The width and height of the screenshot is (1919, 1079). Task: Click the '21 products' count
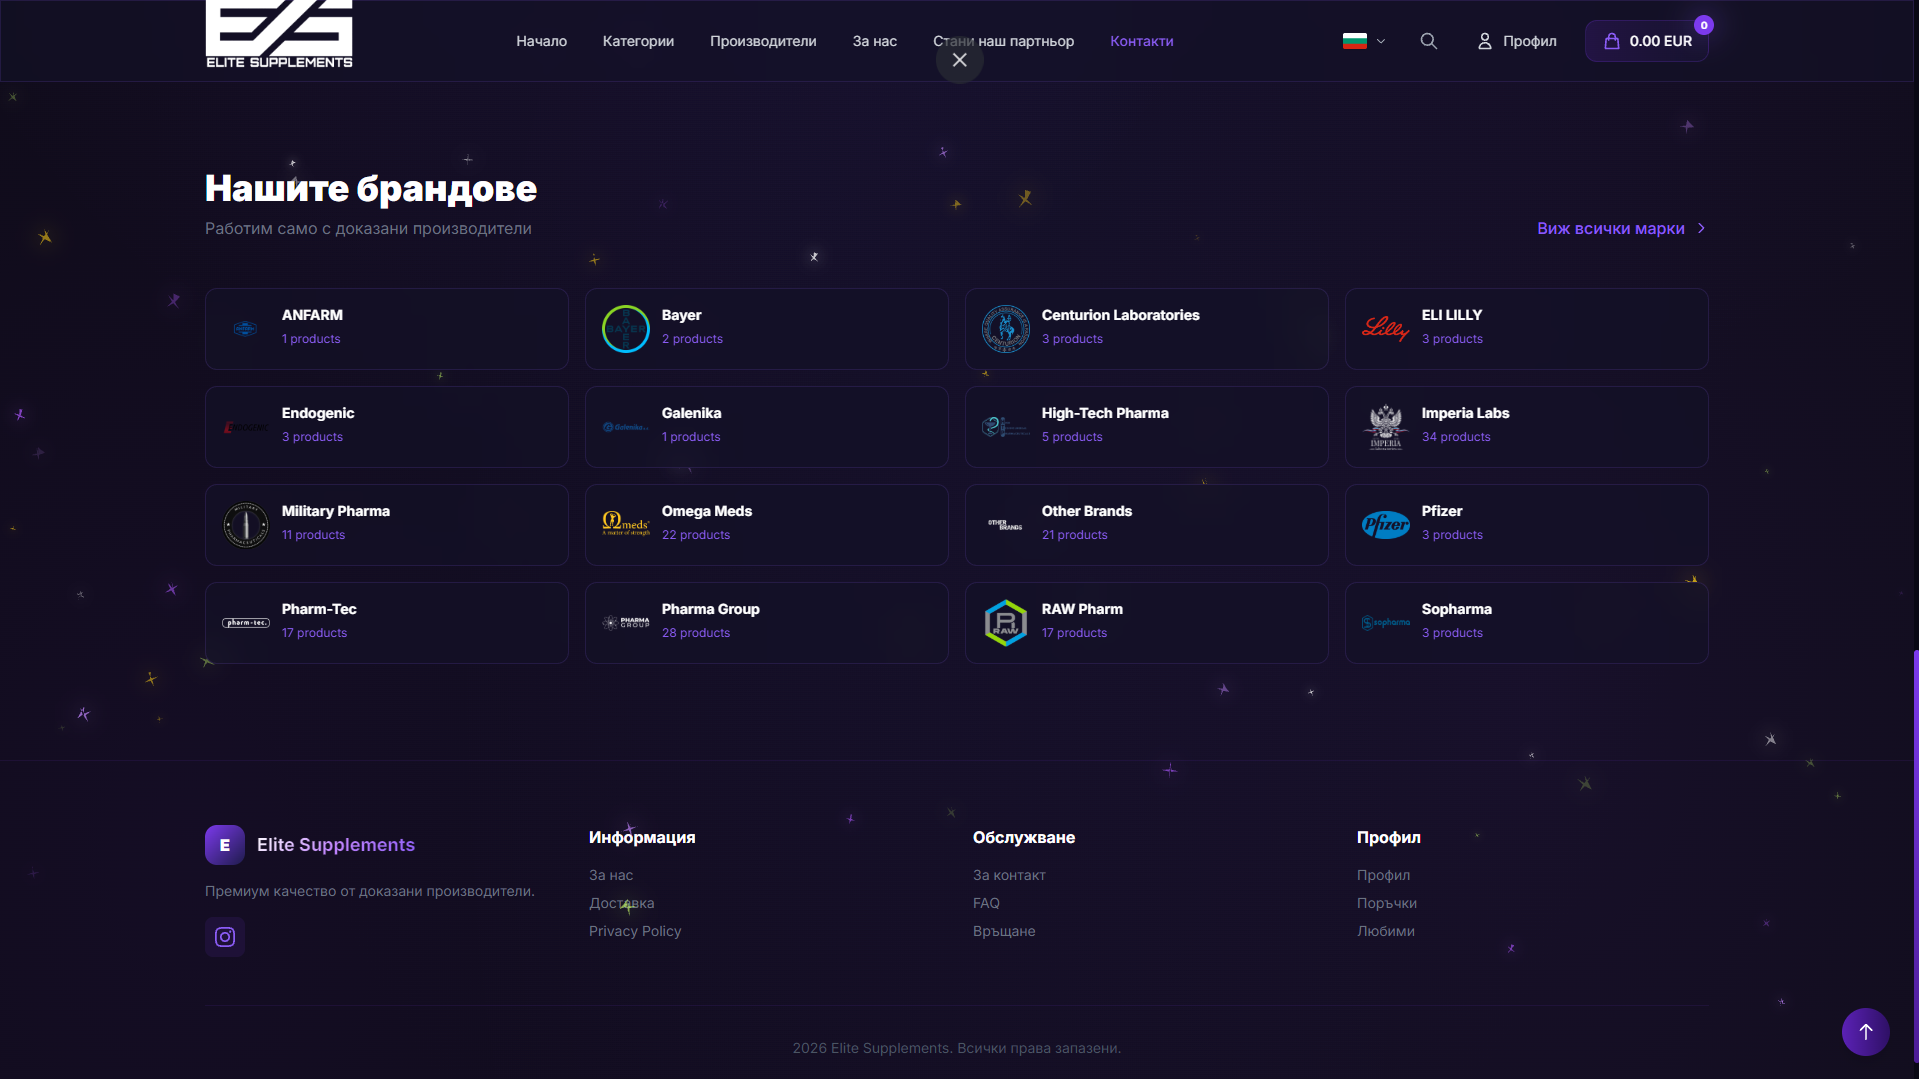pyautogui.click(x=1075, y=535)
